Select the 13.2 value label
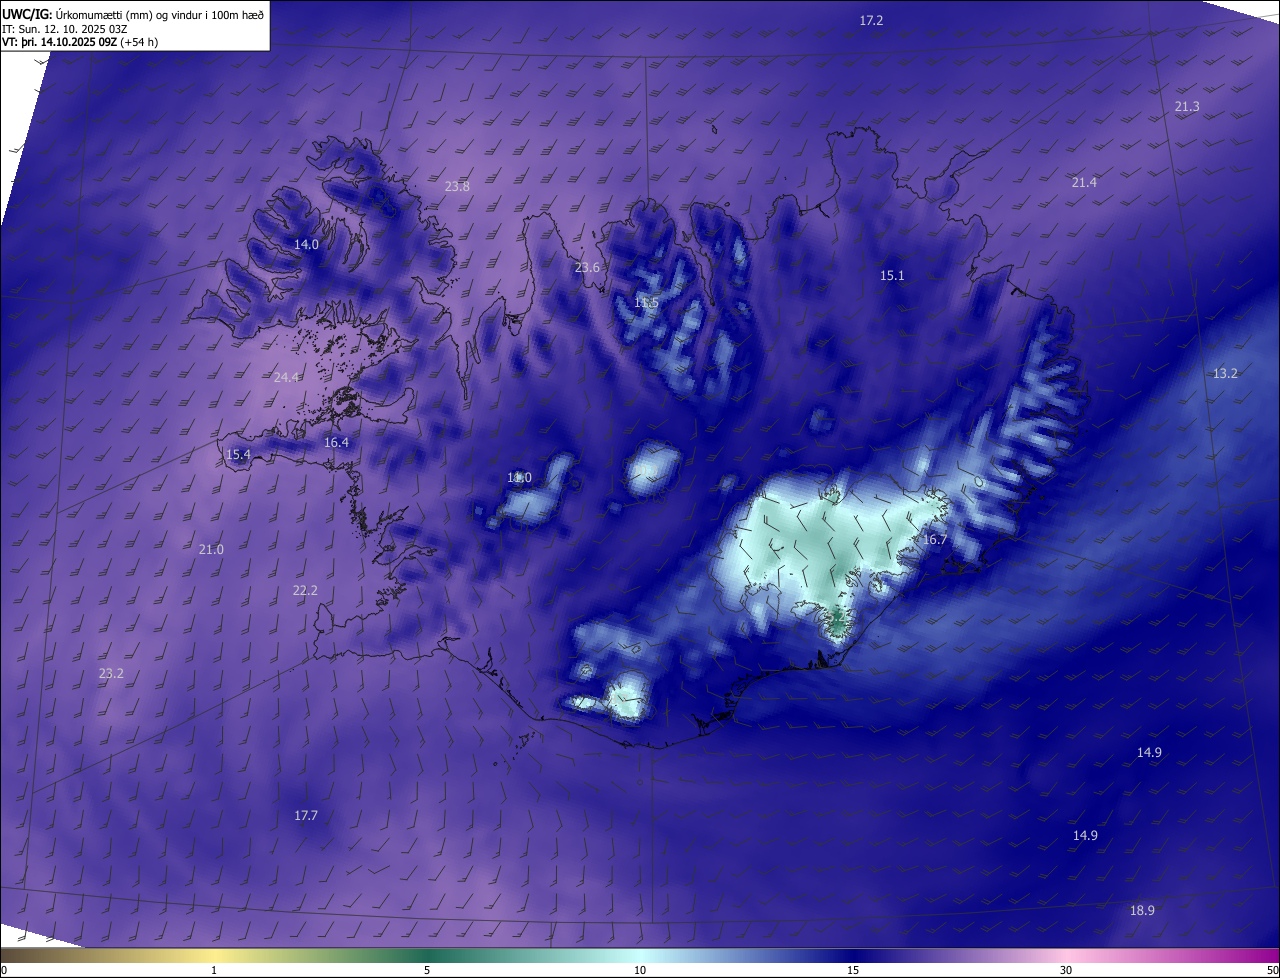This screenshot has width=1280, height=978. click(1225, 373)
